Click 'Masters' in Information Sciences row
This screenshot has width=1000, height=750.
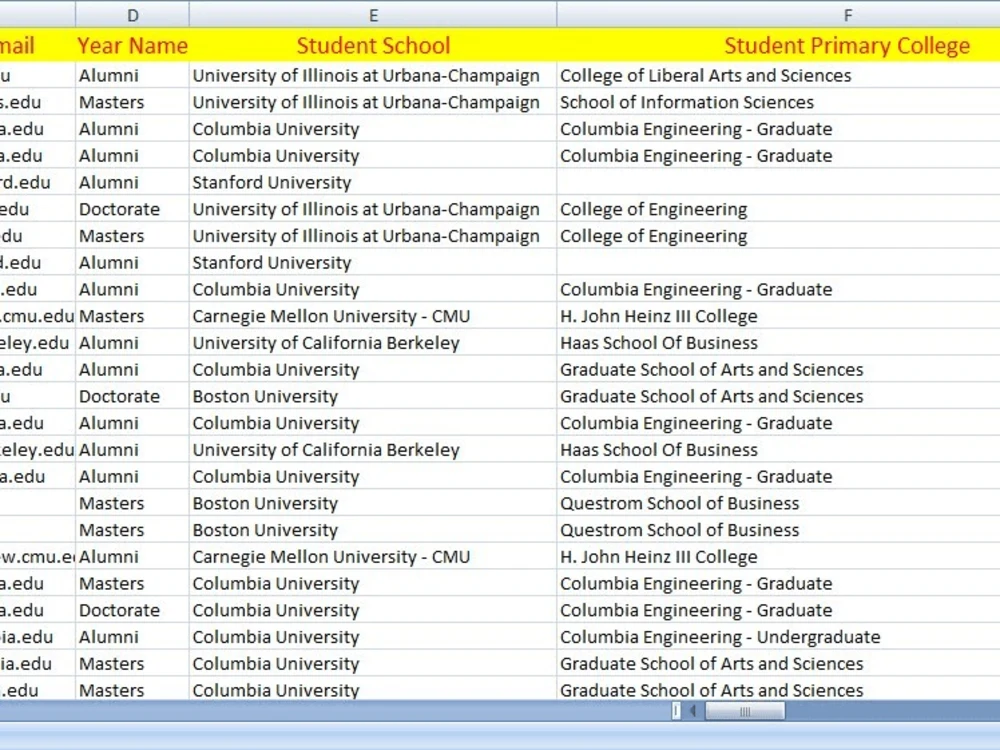133,102
